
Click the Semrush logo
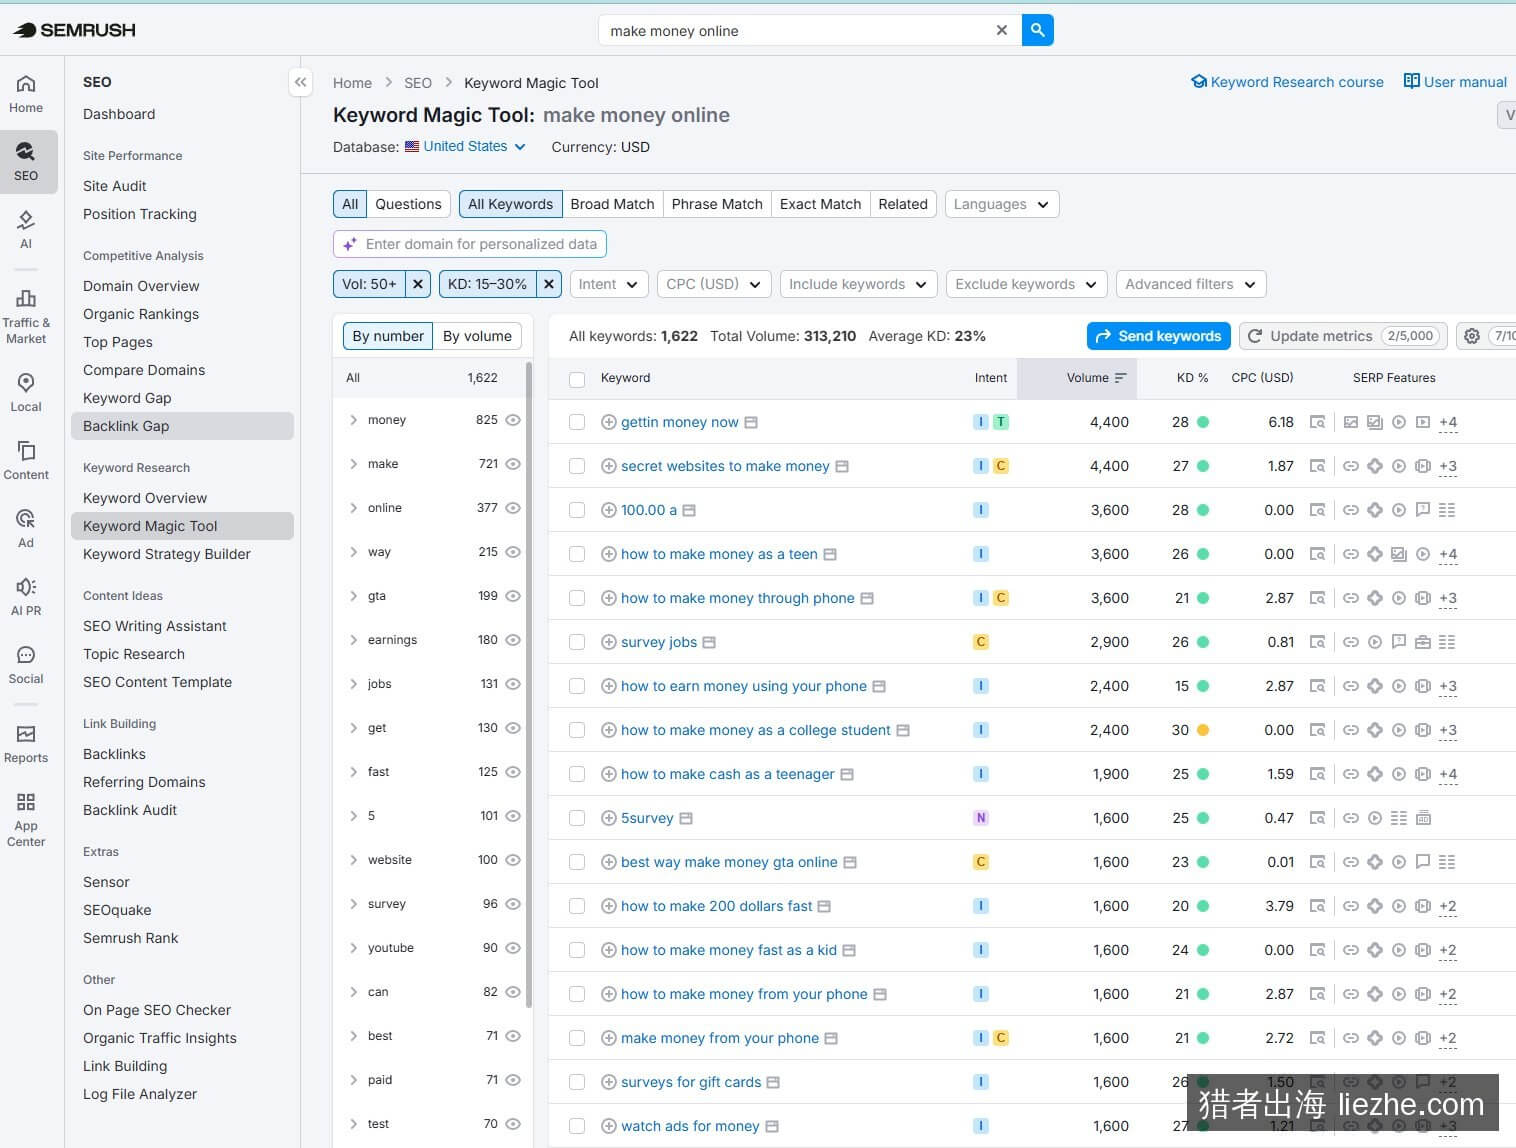click(x=74, y=30)
